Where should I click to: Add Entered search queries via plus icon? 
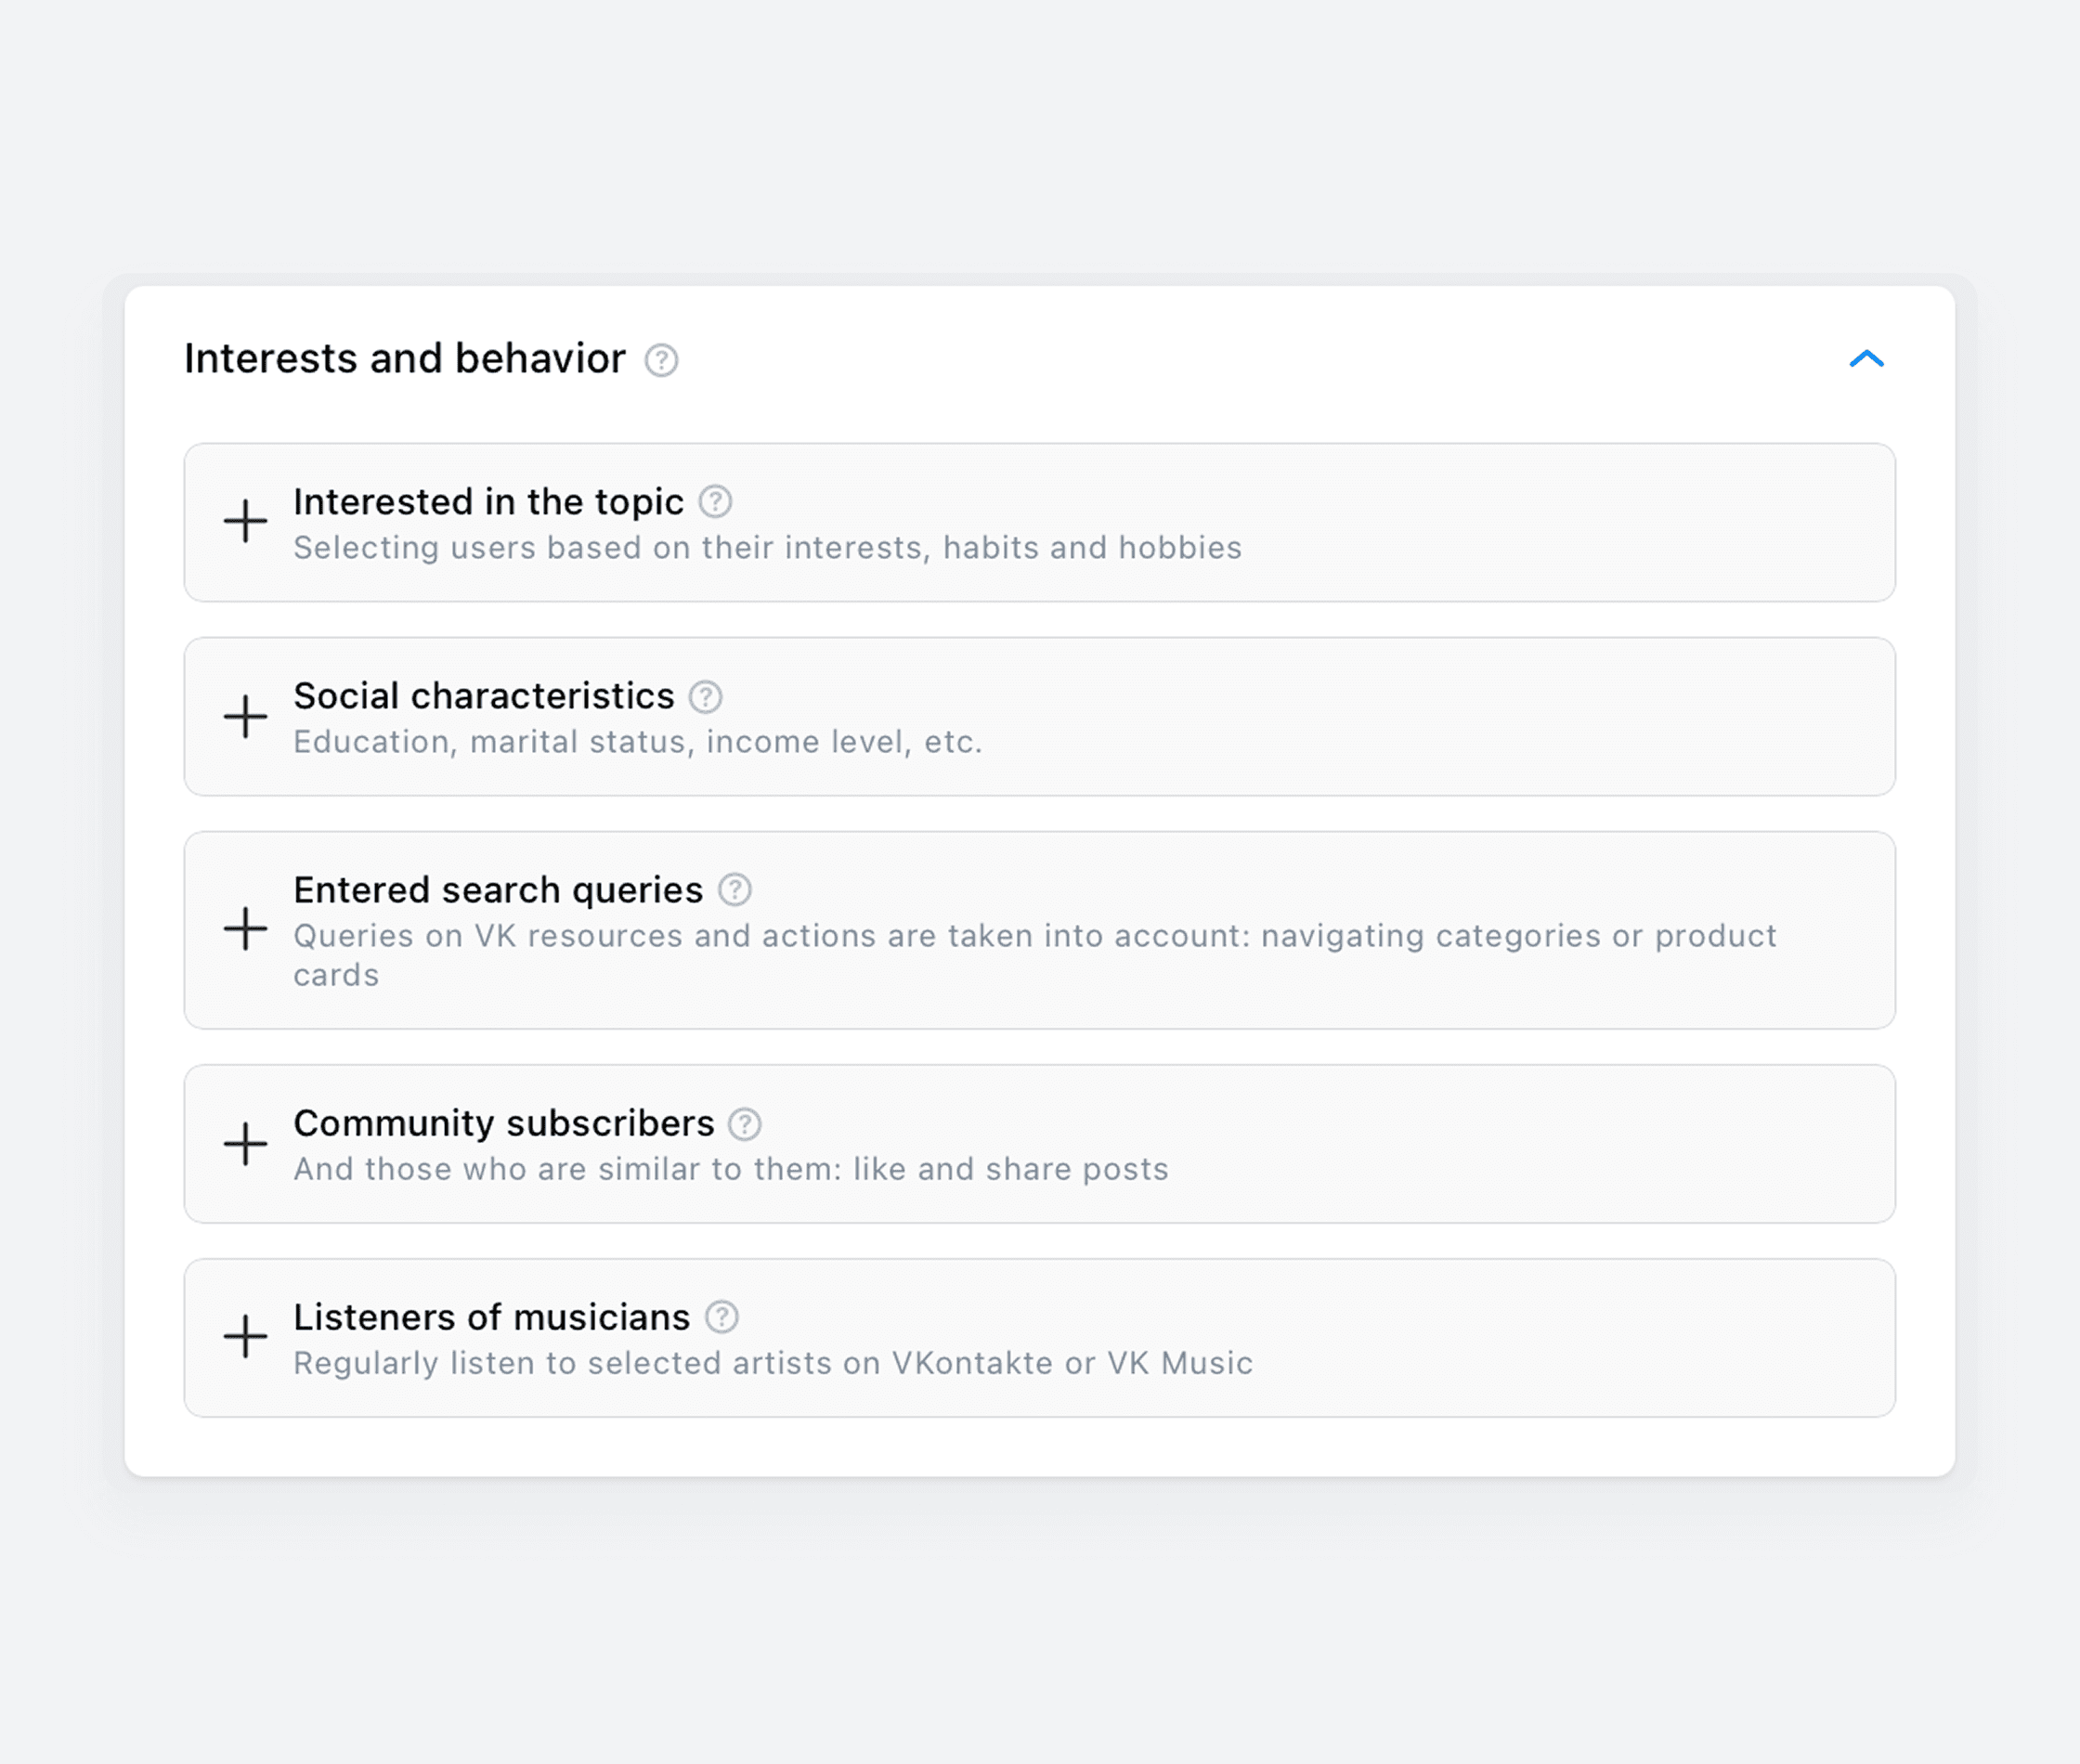(245, 929)
